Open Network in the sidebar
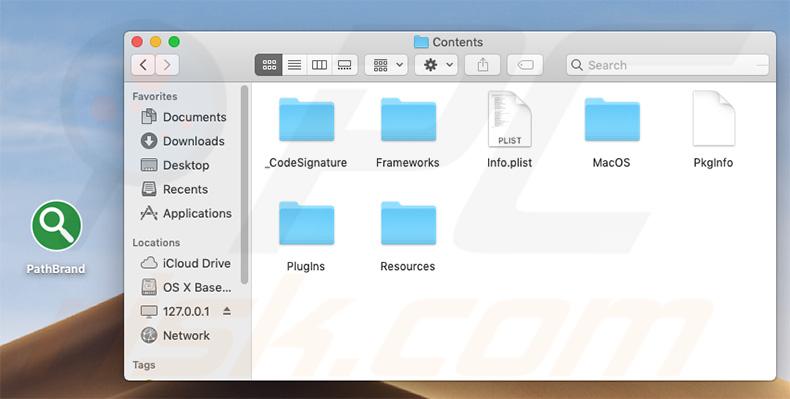Screen dimensions: 790x399 pos(175,336)
